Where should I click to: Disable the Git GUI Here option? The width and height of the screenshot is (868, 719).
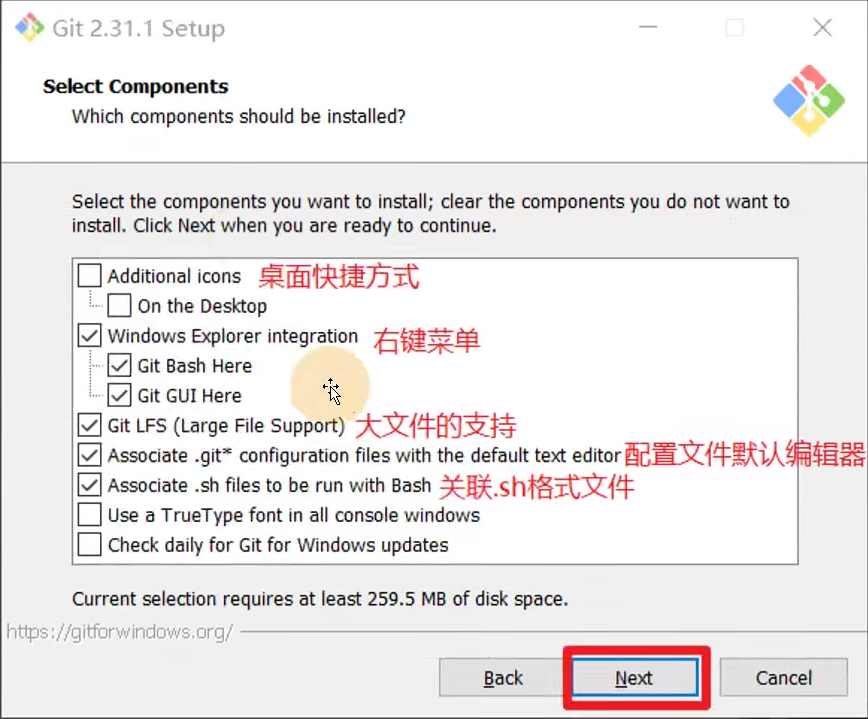[x=120, y=395]
